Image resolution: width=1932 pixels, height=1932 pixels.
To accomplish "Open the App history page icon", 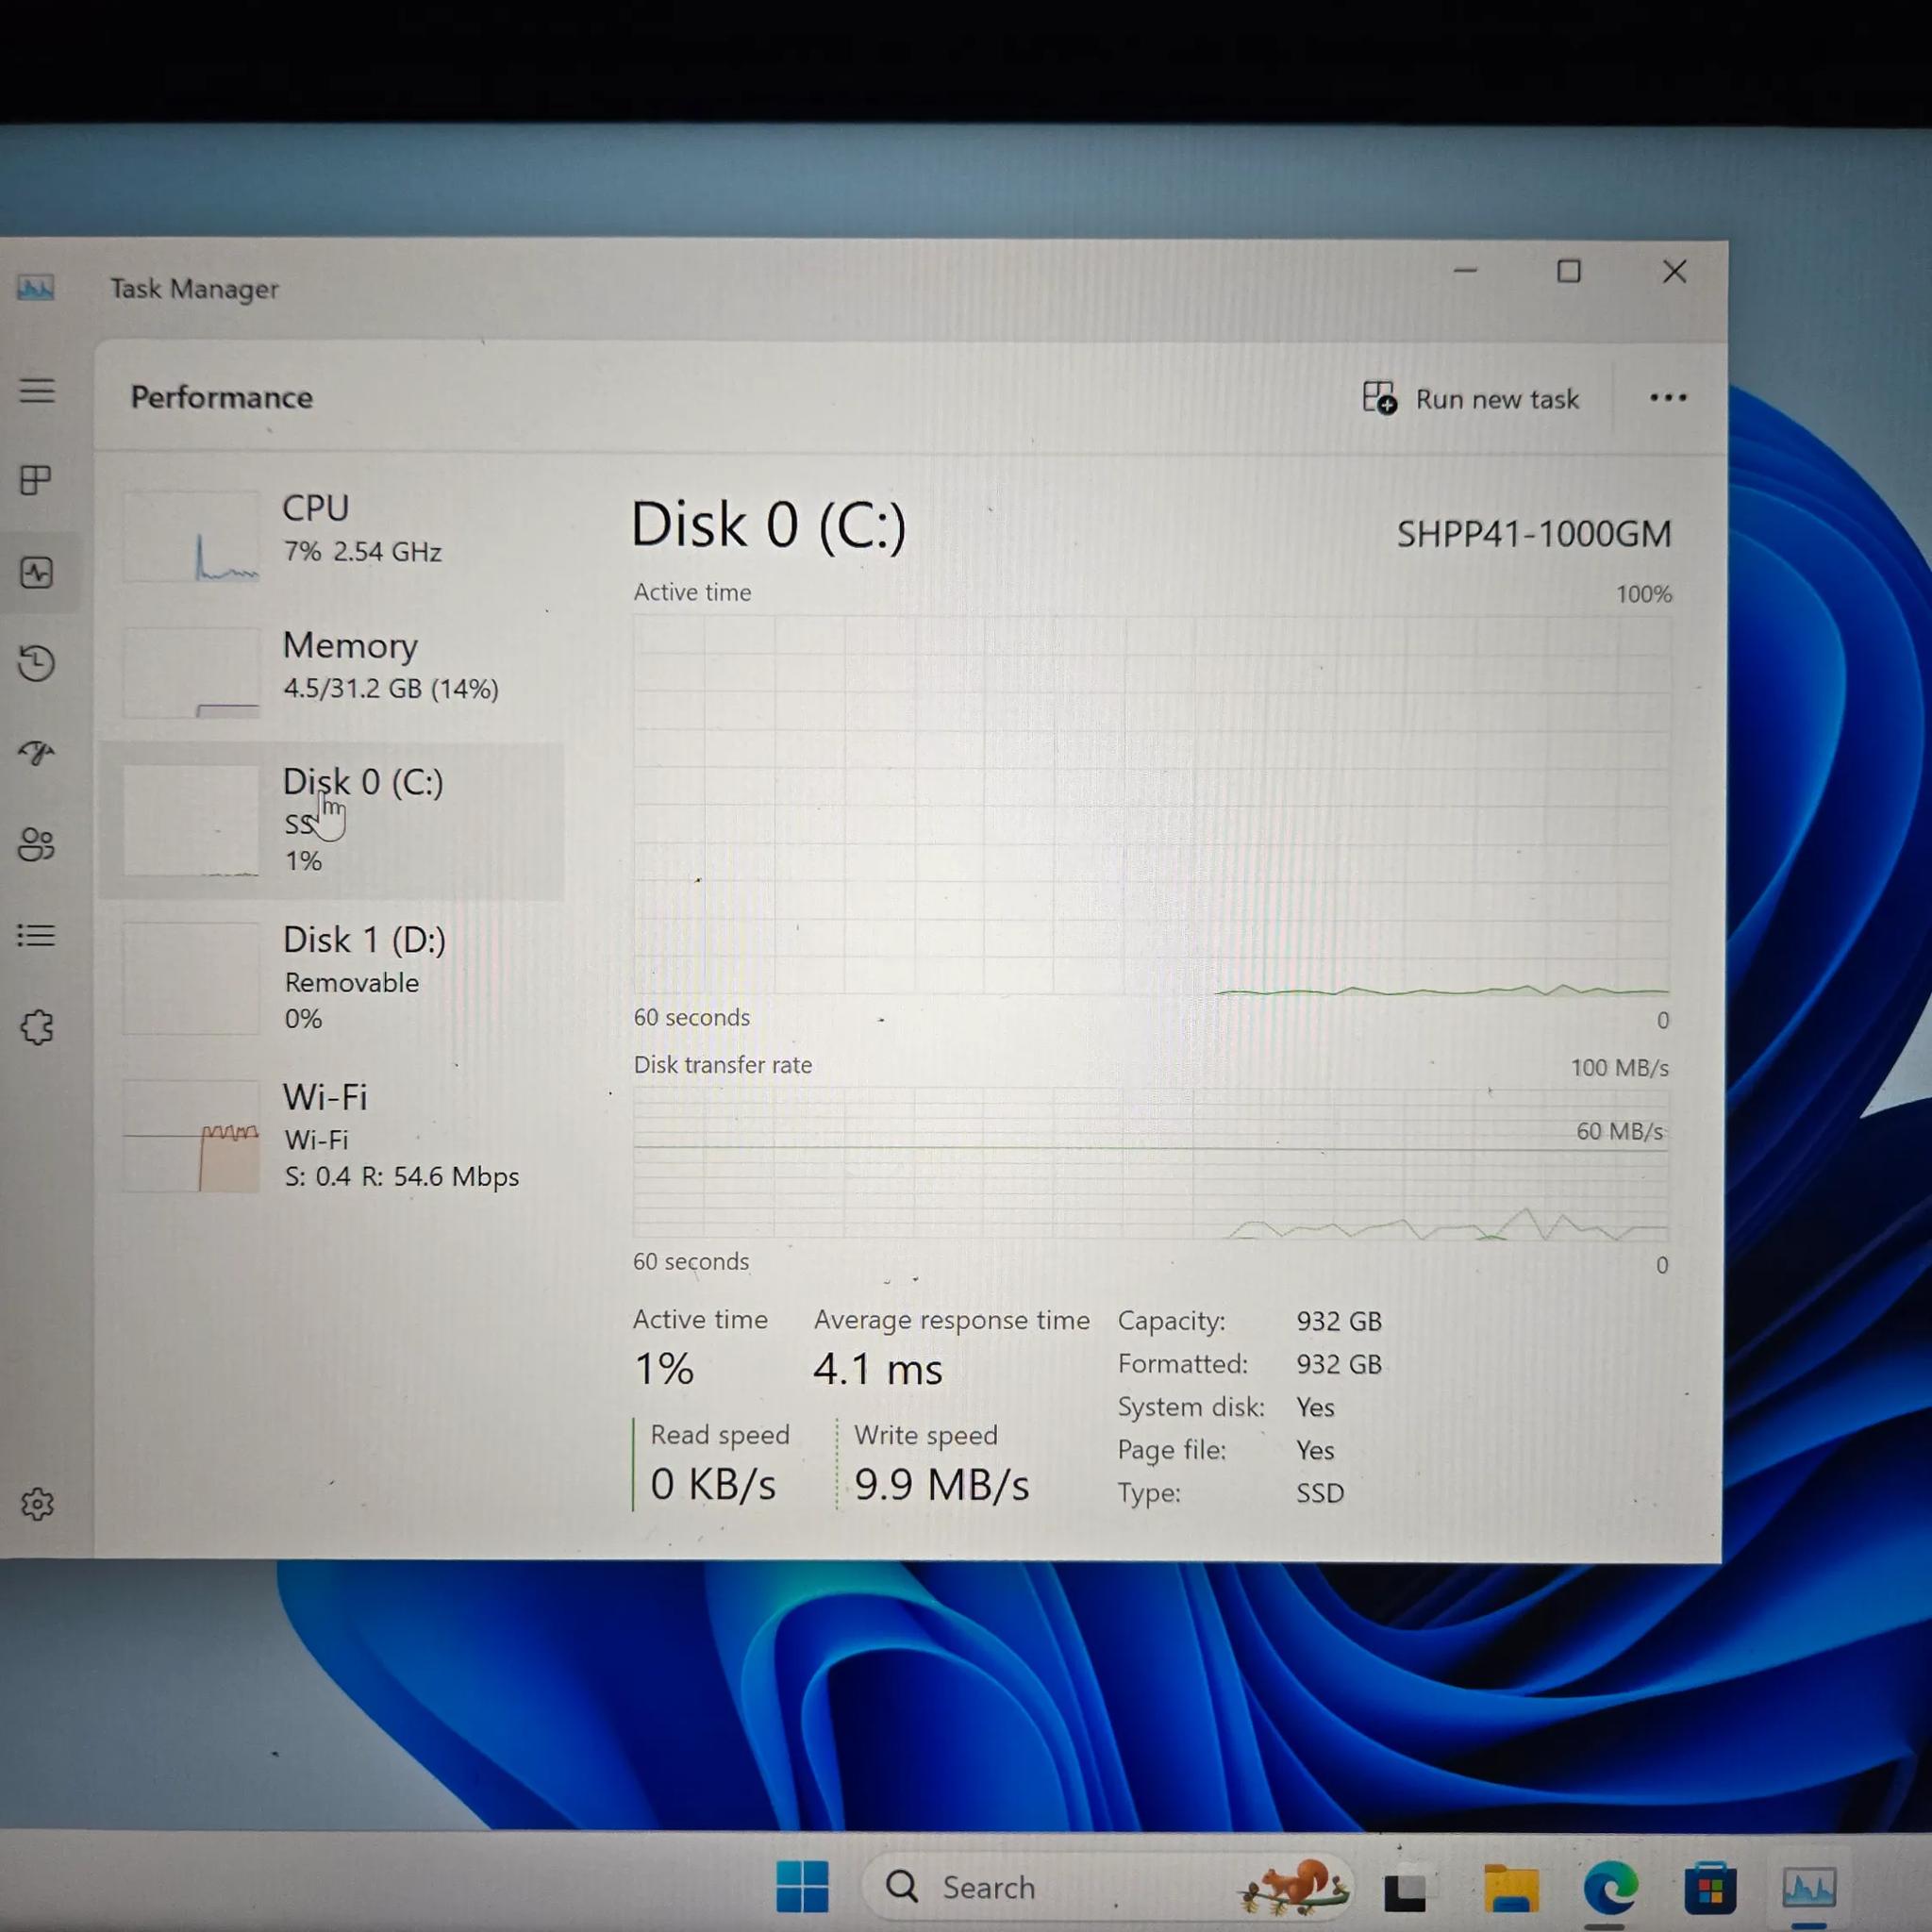I will (x=37, y=663).
